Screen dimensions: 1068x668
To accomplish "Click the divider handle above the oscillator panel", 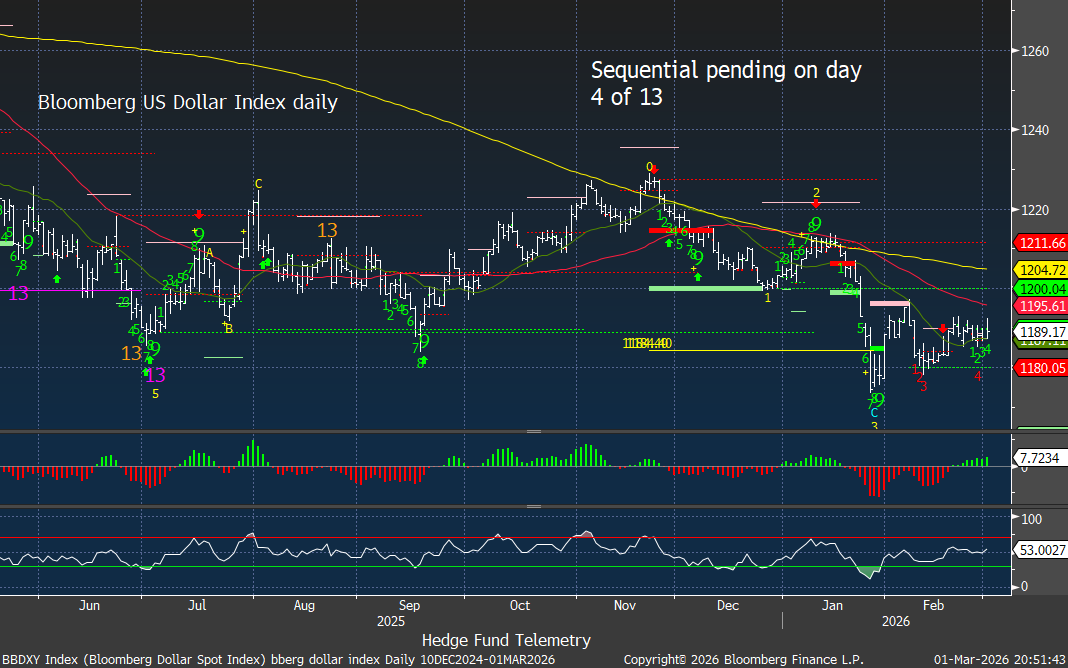I will point(534,506).
